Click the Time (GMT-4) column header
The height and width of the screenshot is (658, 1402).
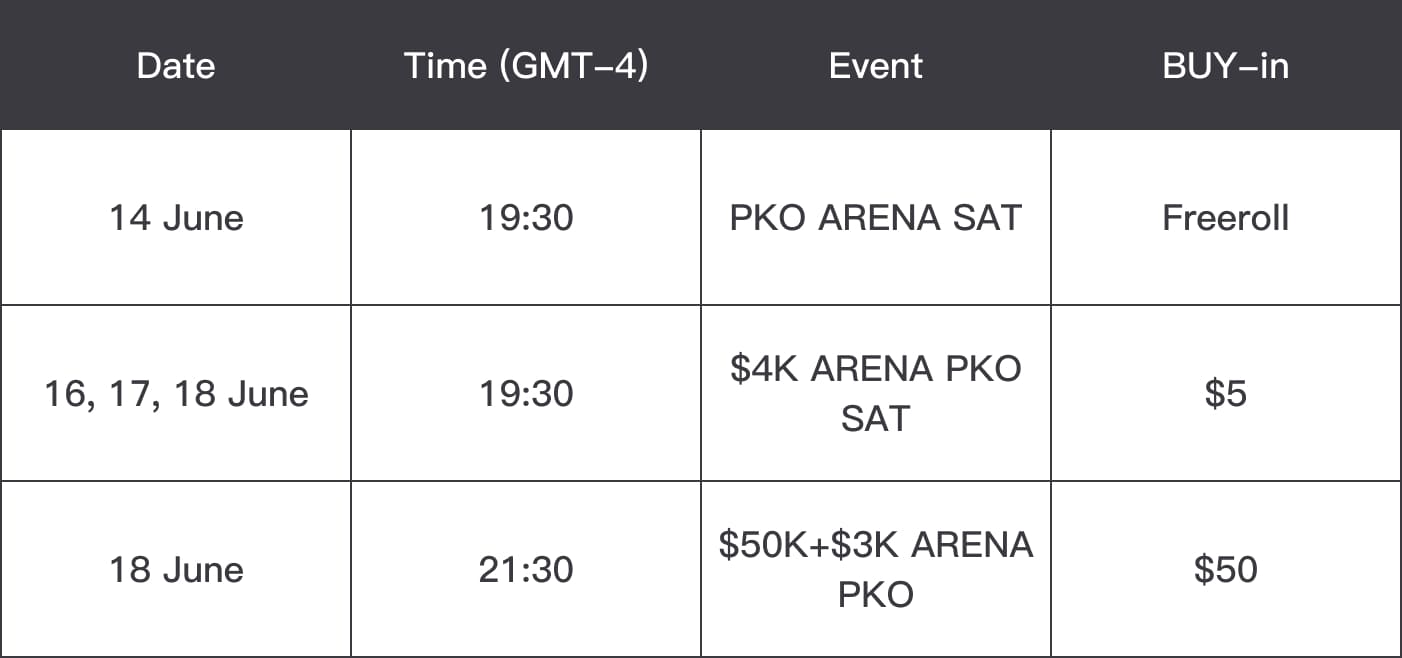click(x=526, y=66)
